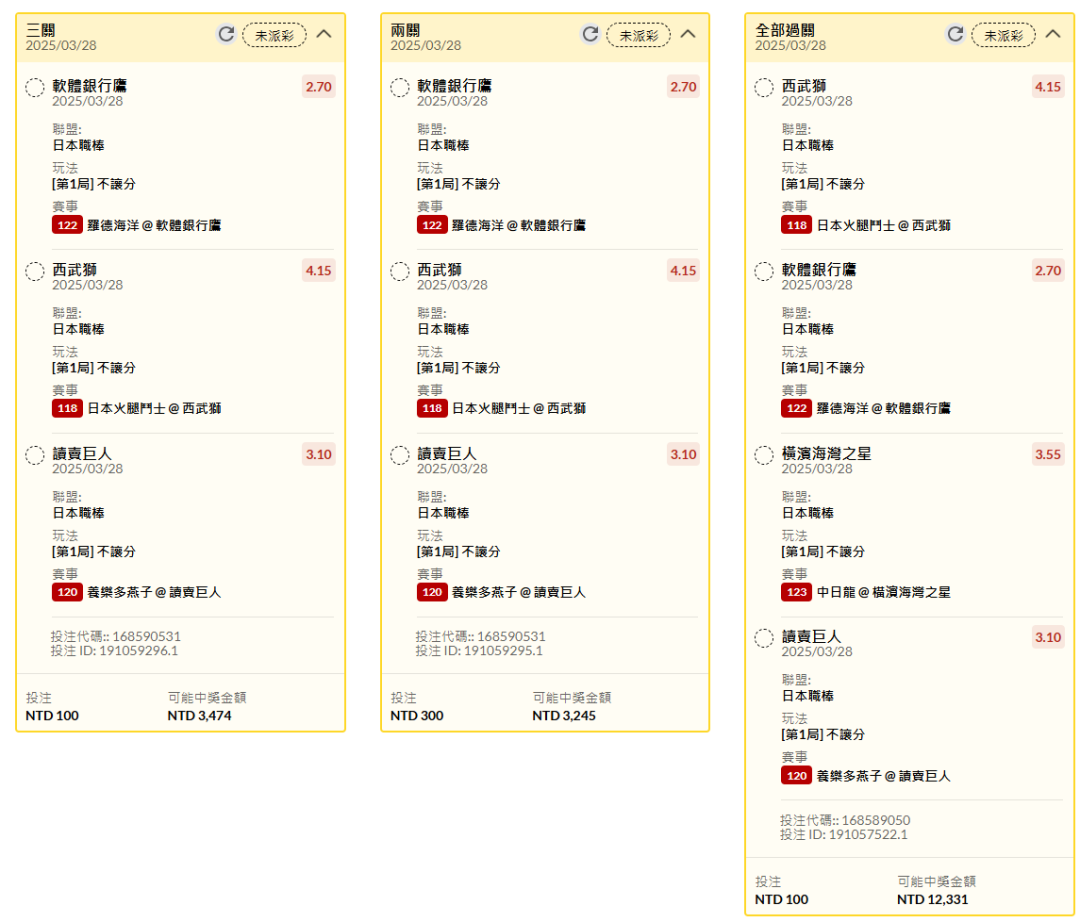
Task: Click odds 3.10 in 兩關 card
Action: pos(683,454)
